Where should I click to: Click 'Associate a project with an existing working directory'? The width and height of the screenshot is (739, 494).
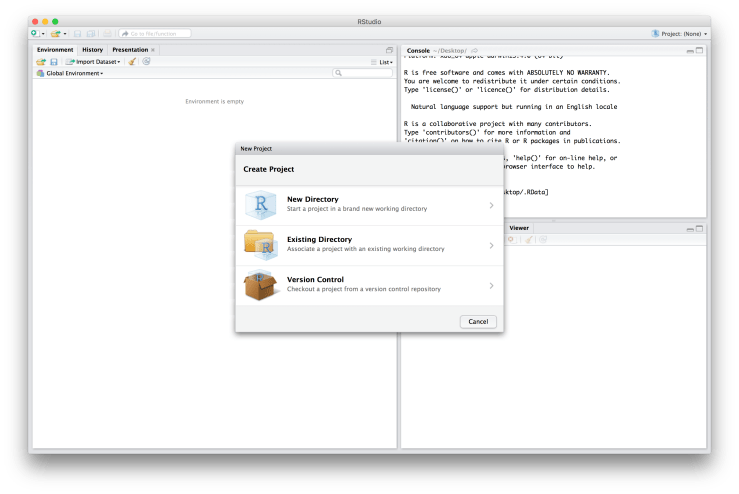(365, 249)
